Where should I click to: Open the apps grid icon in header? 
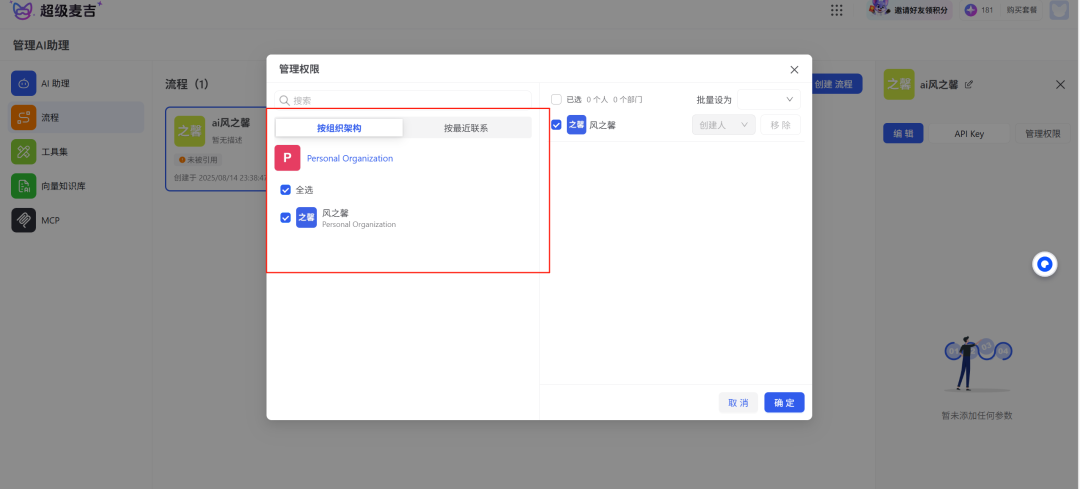836,10
